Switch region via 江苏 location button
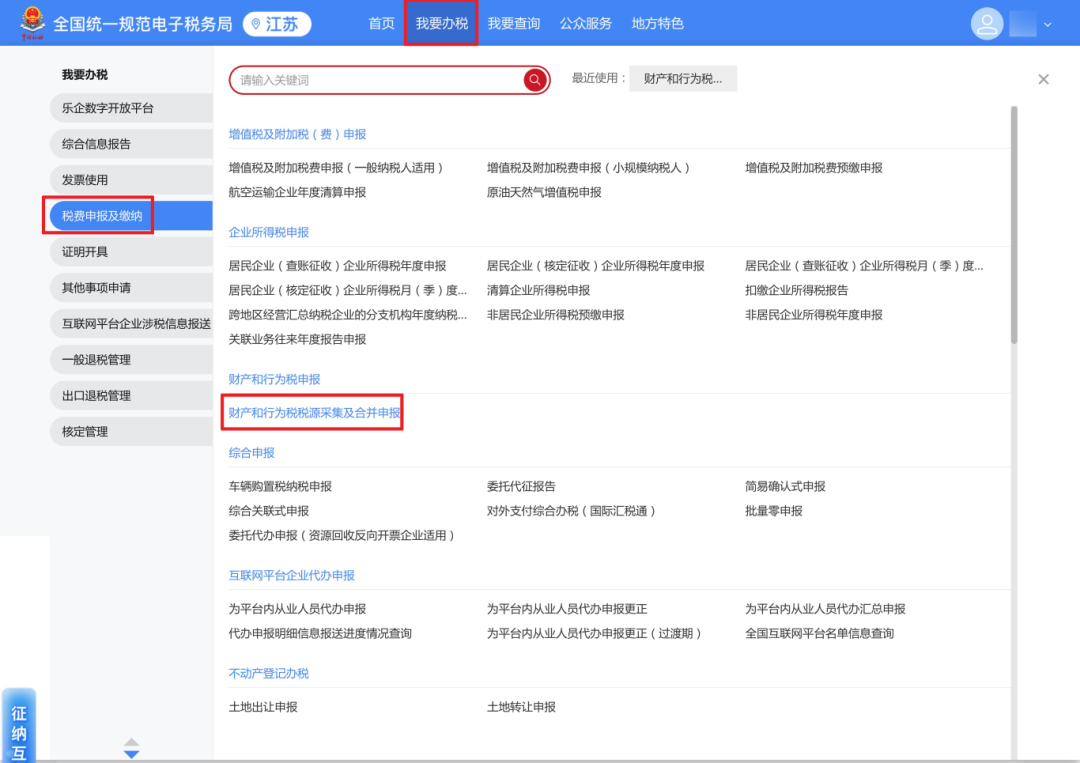This screenshot has width=1080, height=763. point(277,24)
